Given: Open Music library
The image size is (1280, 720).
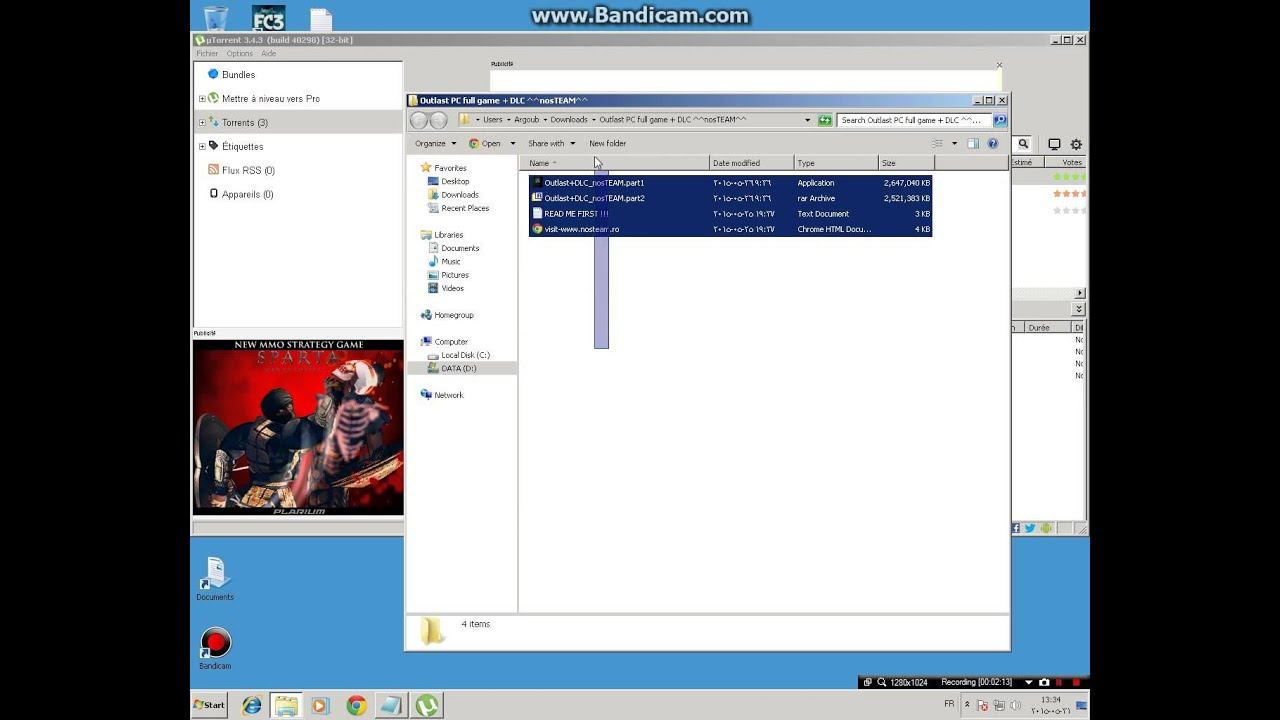Looking at the screenshot, I should coord(451,262).
